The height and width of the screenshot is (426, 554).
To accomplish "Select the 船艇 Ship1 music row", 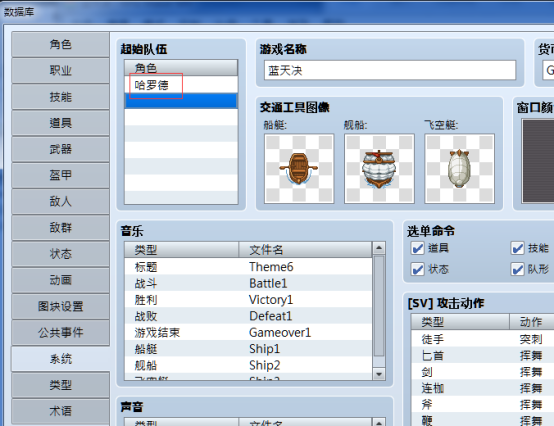I will [x=248, y=349].
